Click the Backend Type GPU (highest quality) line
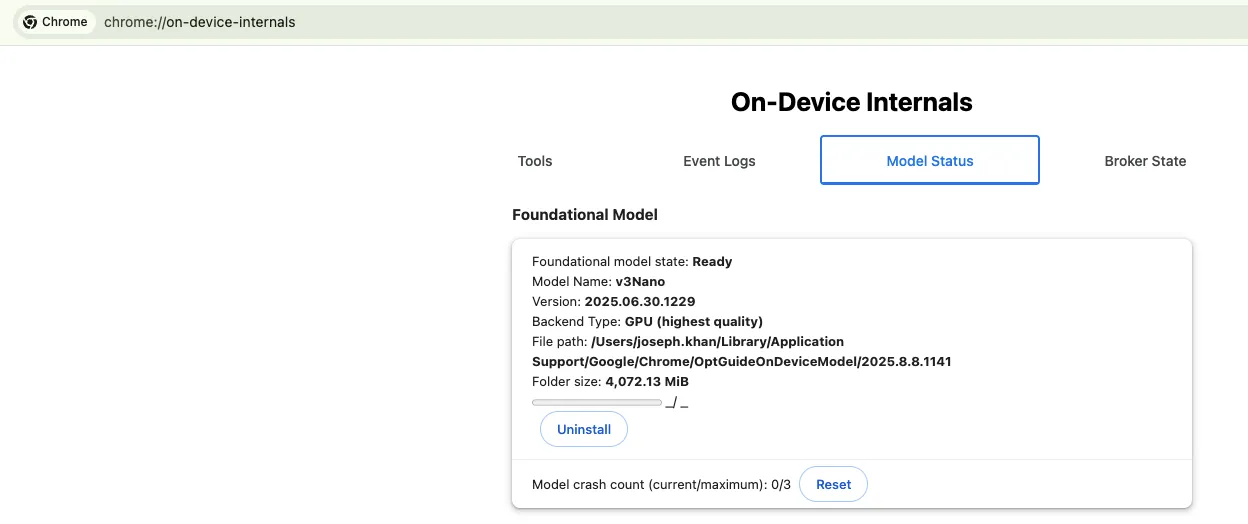Image resolution: width=1248 pixels, height=524 pixels. coord(647,321)
